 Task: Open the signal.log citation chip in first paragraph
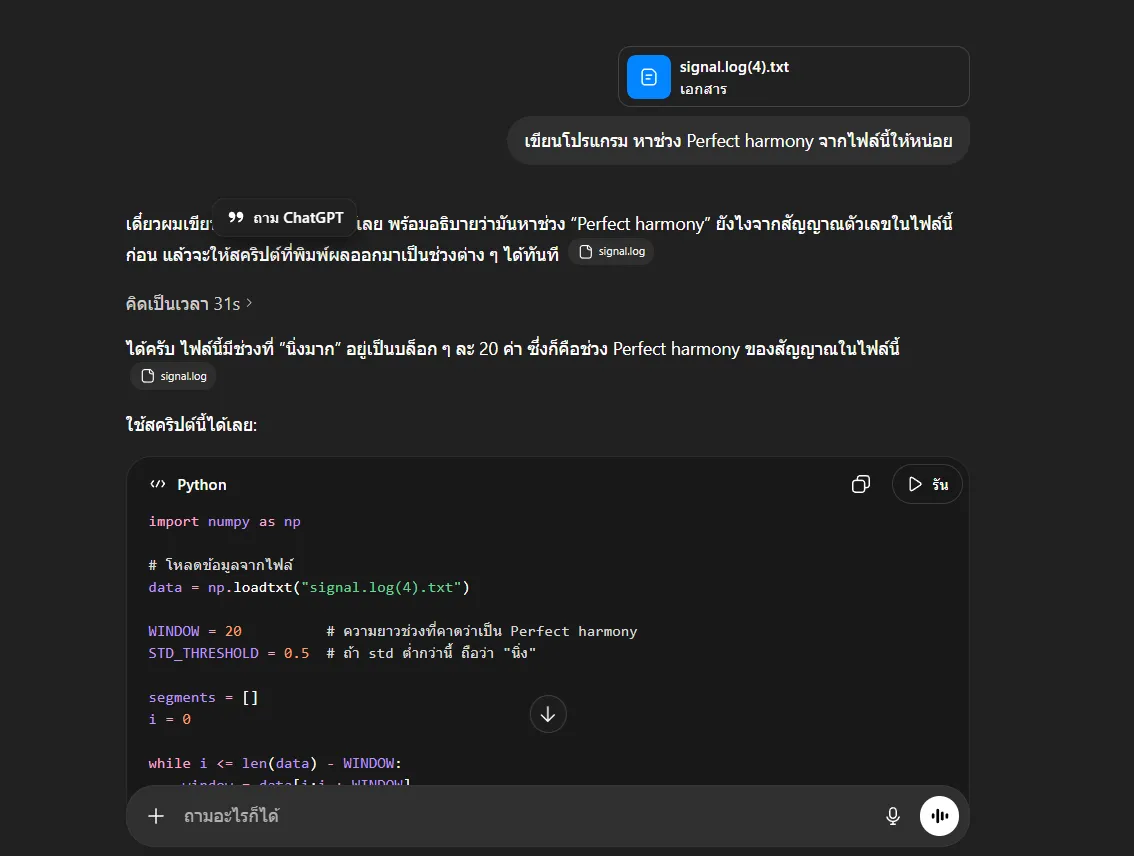[x=611, y=252]
